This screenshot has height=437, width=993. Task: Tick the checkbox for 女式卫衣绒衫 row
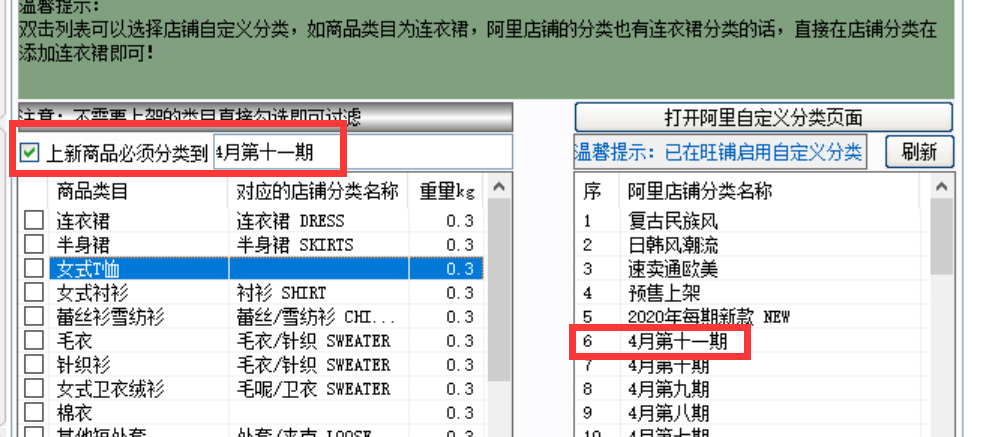pos(34,388)
